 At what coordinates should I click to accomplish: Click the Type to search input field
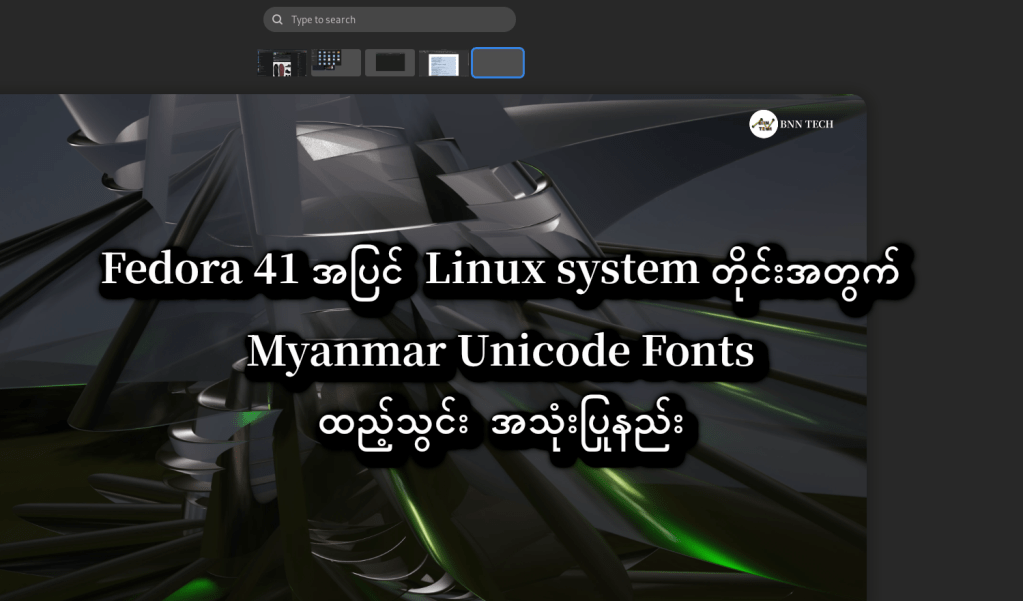click(389, 19)
